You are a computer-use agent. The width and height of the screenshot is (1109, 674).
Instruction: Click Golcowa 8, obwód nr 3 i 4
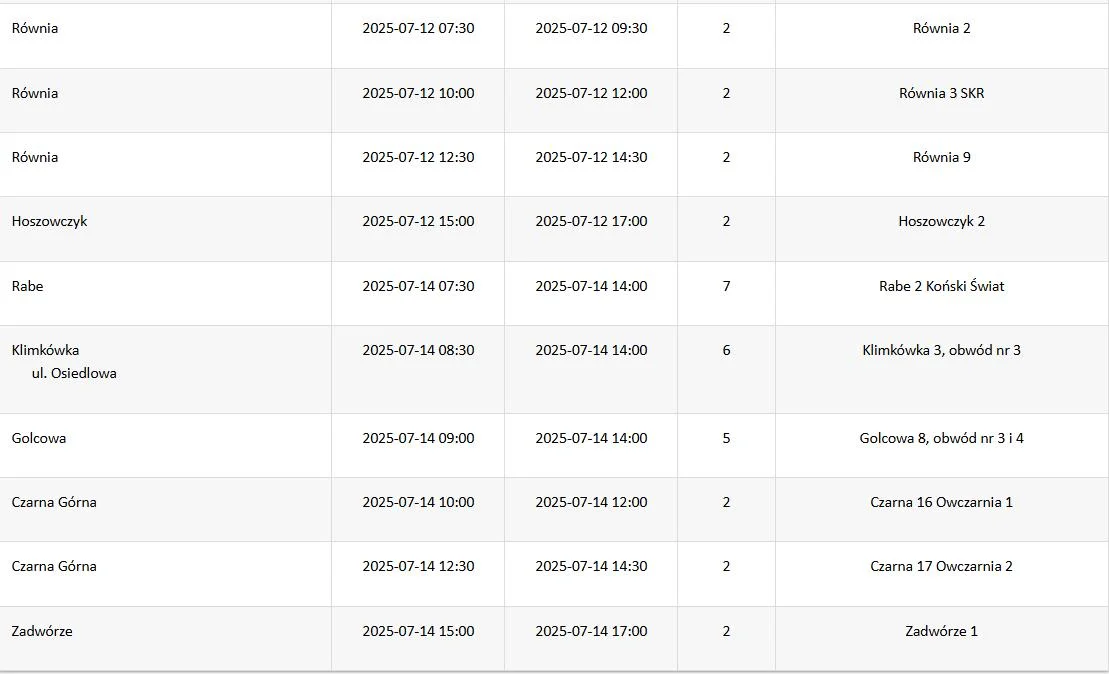[x=941, y=438]
